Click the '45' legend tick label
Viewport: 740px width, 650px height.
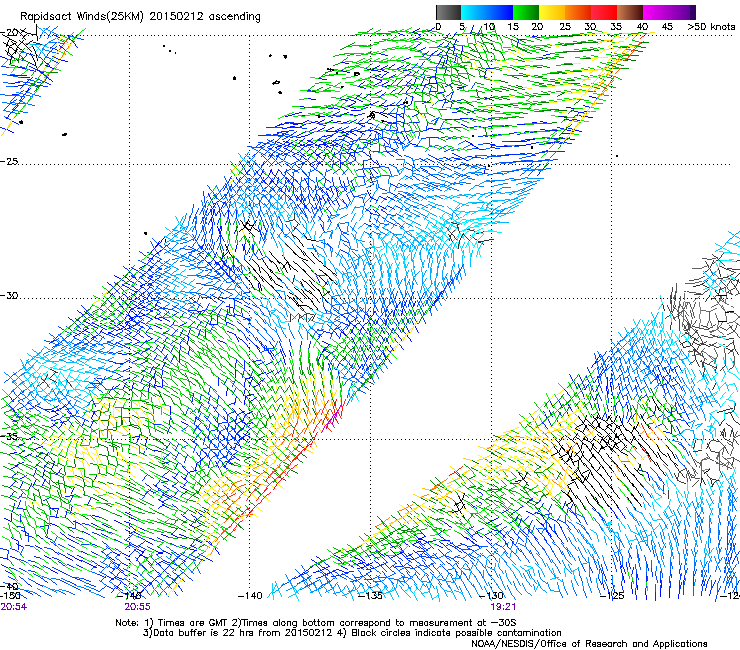coord(667,26)
